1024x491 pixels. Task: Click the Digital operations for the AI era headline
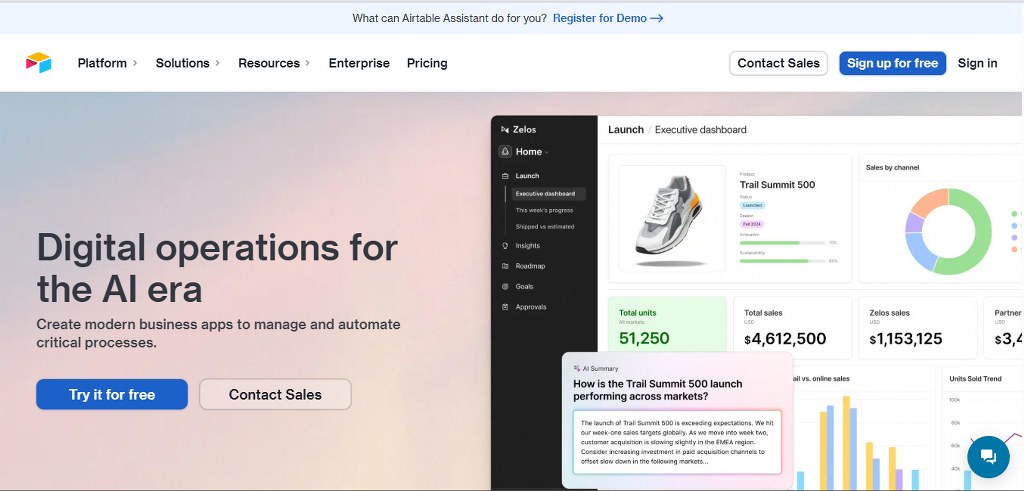click(217, 268)
